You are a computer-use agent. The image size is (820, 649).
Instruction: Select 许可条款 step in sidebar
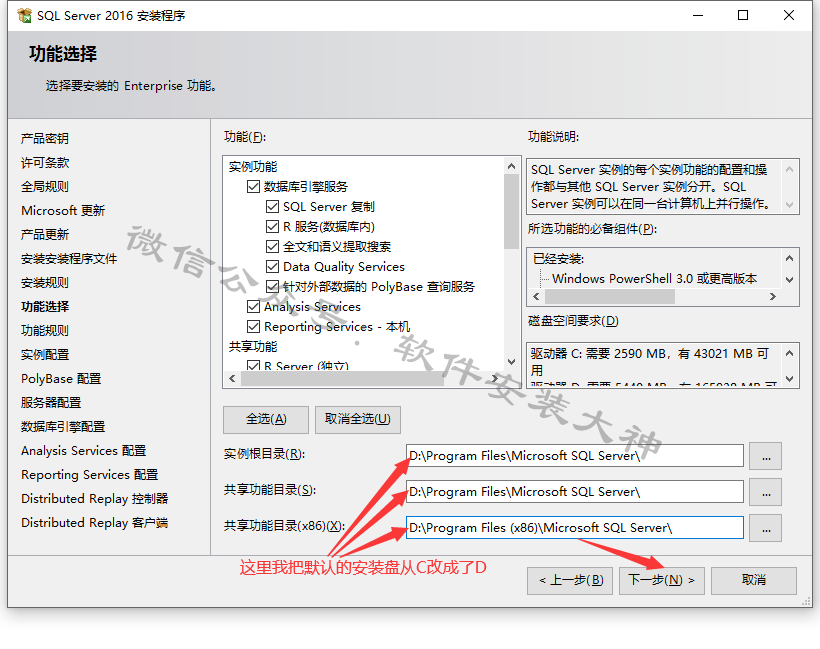coord(45,163)
